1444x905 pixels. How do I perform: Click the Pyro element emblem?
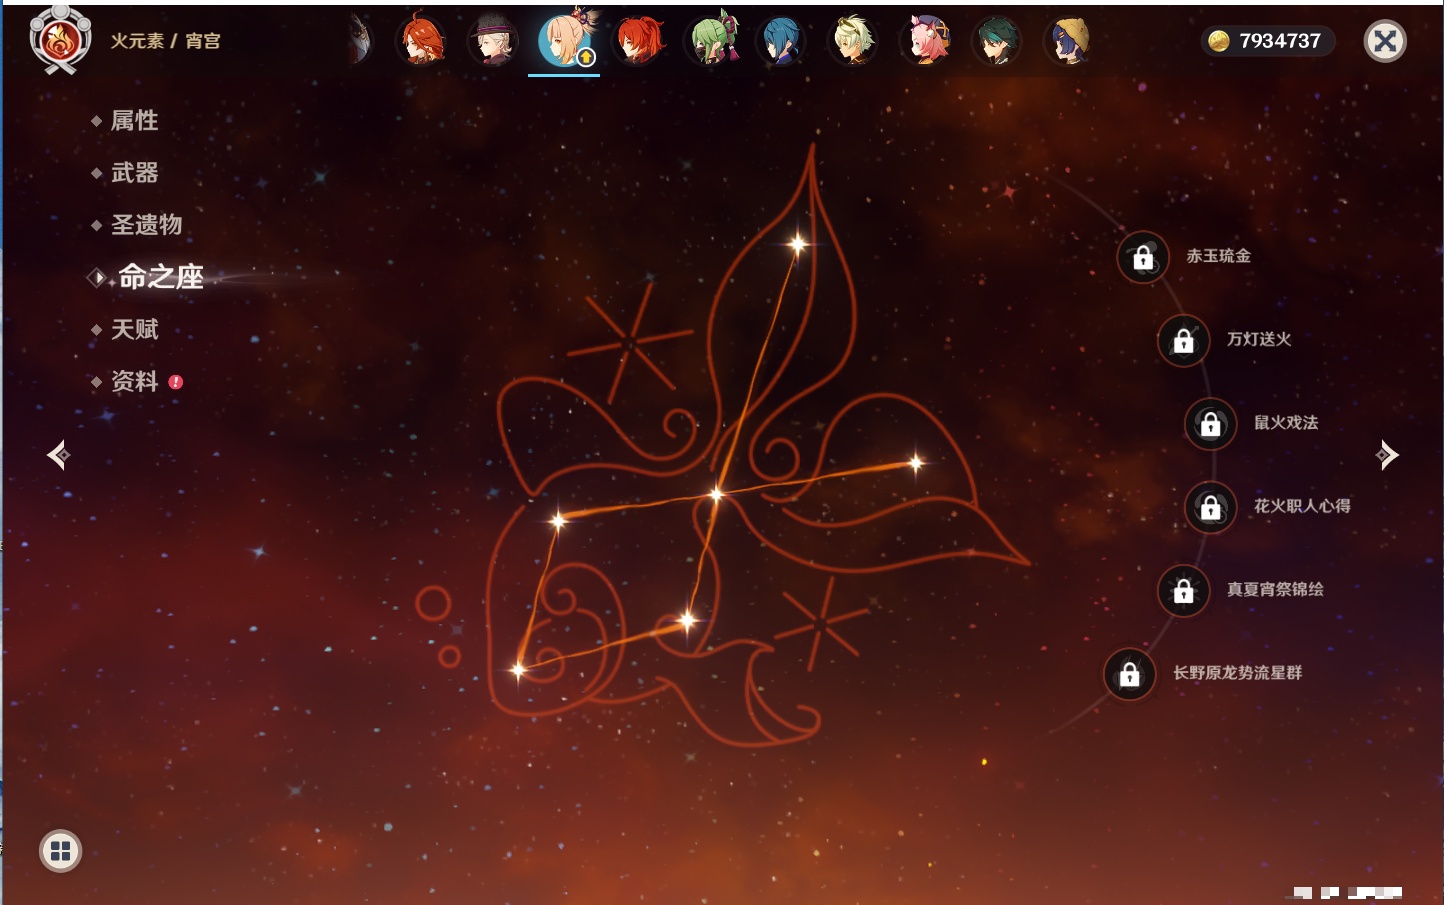[60, 41]
